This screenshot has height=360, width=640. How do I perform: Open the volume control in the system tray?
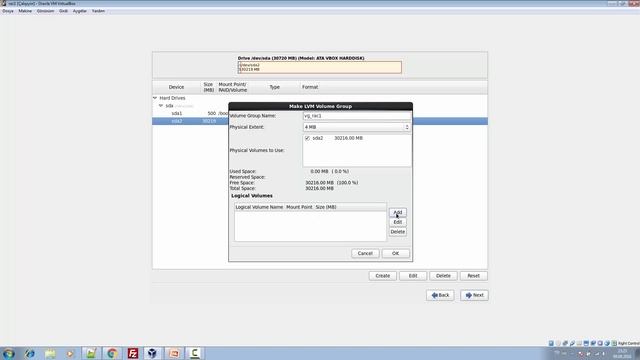(x=604, y=353)
